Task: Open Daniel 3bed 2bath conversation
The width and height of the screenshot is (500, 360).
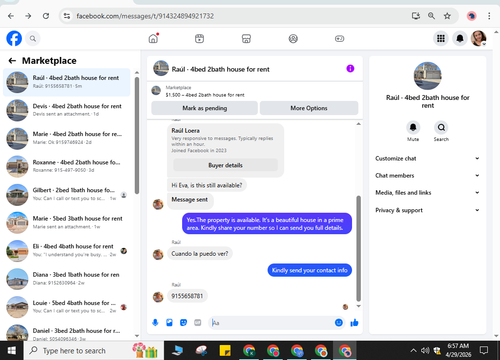Action: (x=67, y=333)
